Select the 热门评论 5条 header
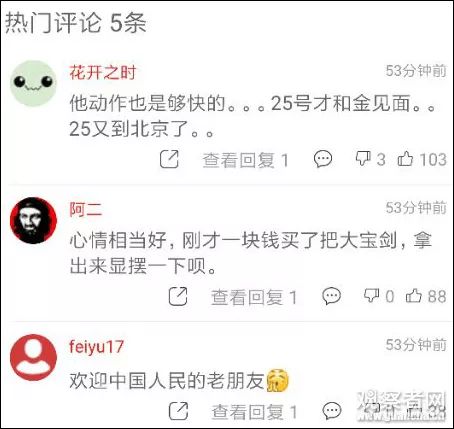This screenshot has height=429, width=454. pos(76,23)
